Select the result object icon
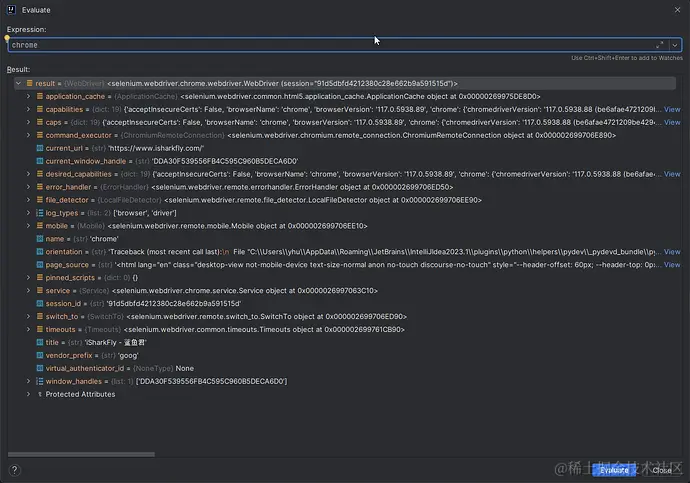This screenshot has height=483, width=690. click(x=29, y=83)
